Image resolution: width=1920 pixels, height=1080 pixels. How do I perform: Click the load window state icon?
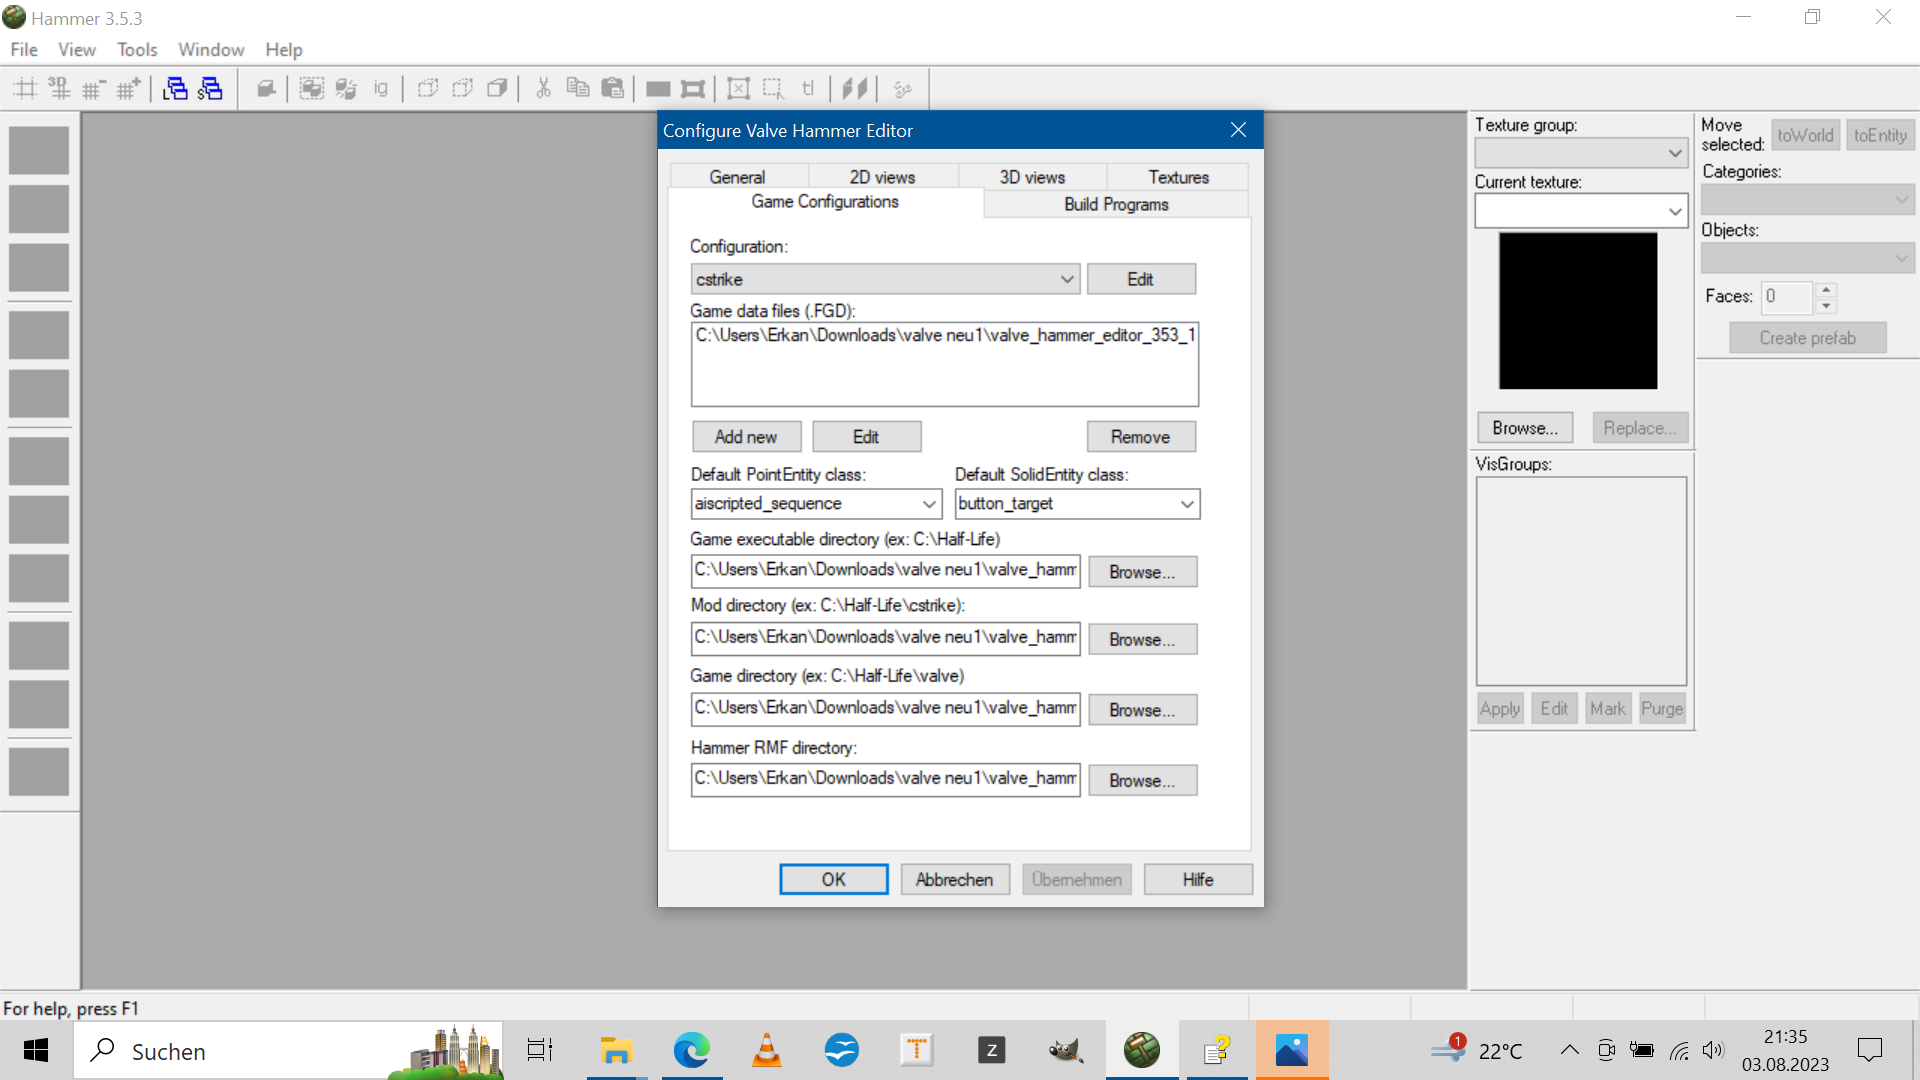tap(176, 89)
